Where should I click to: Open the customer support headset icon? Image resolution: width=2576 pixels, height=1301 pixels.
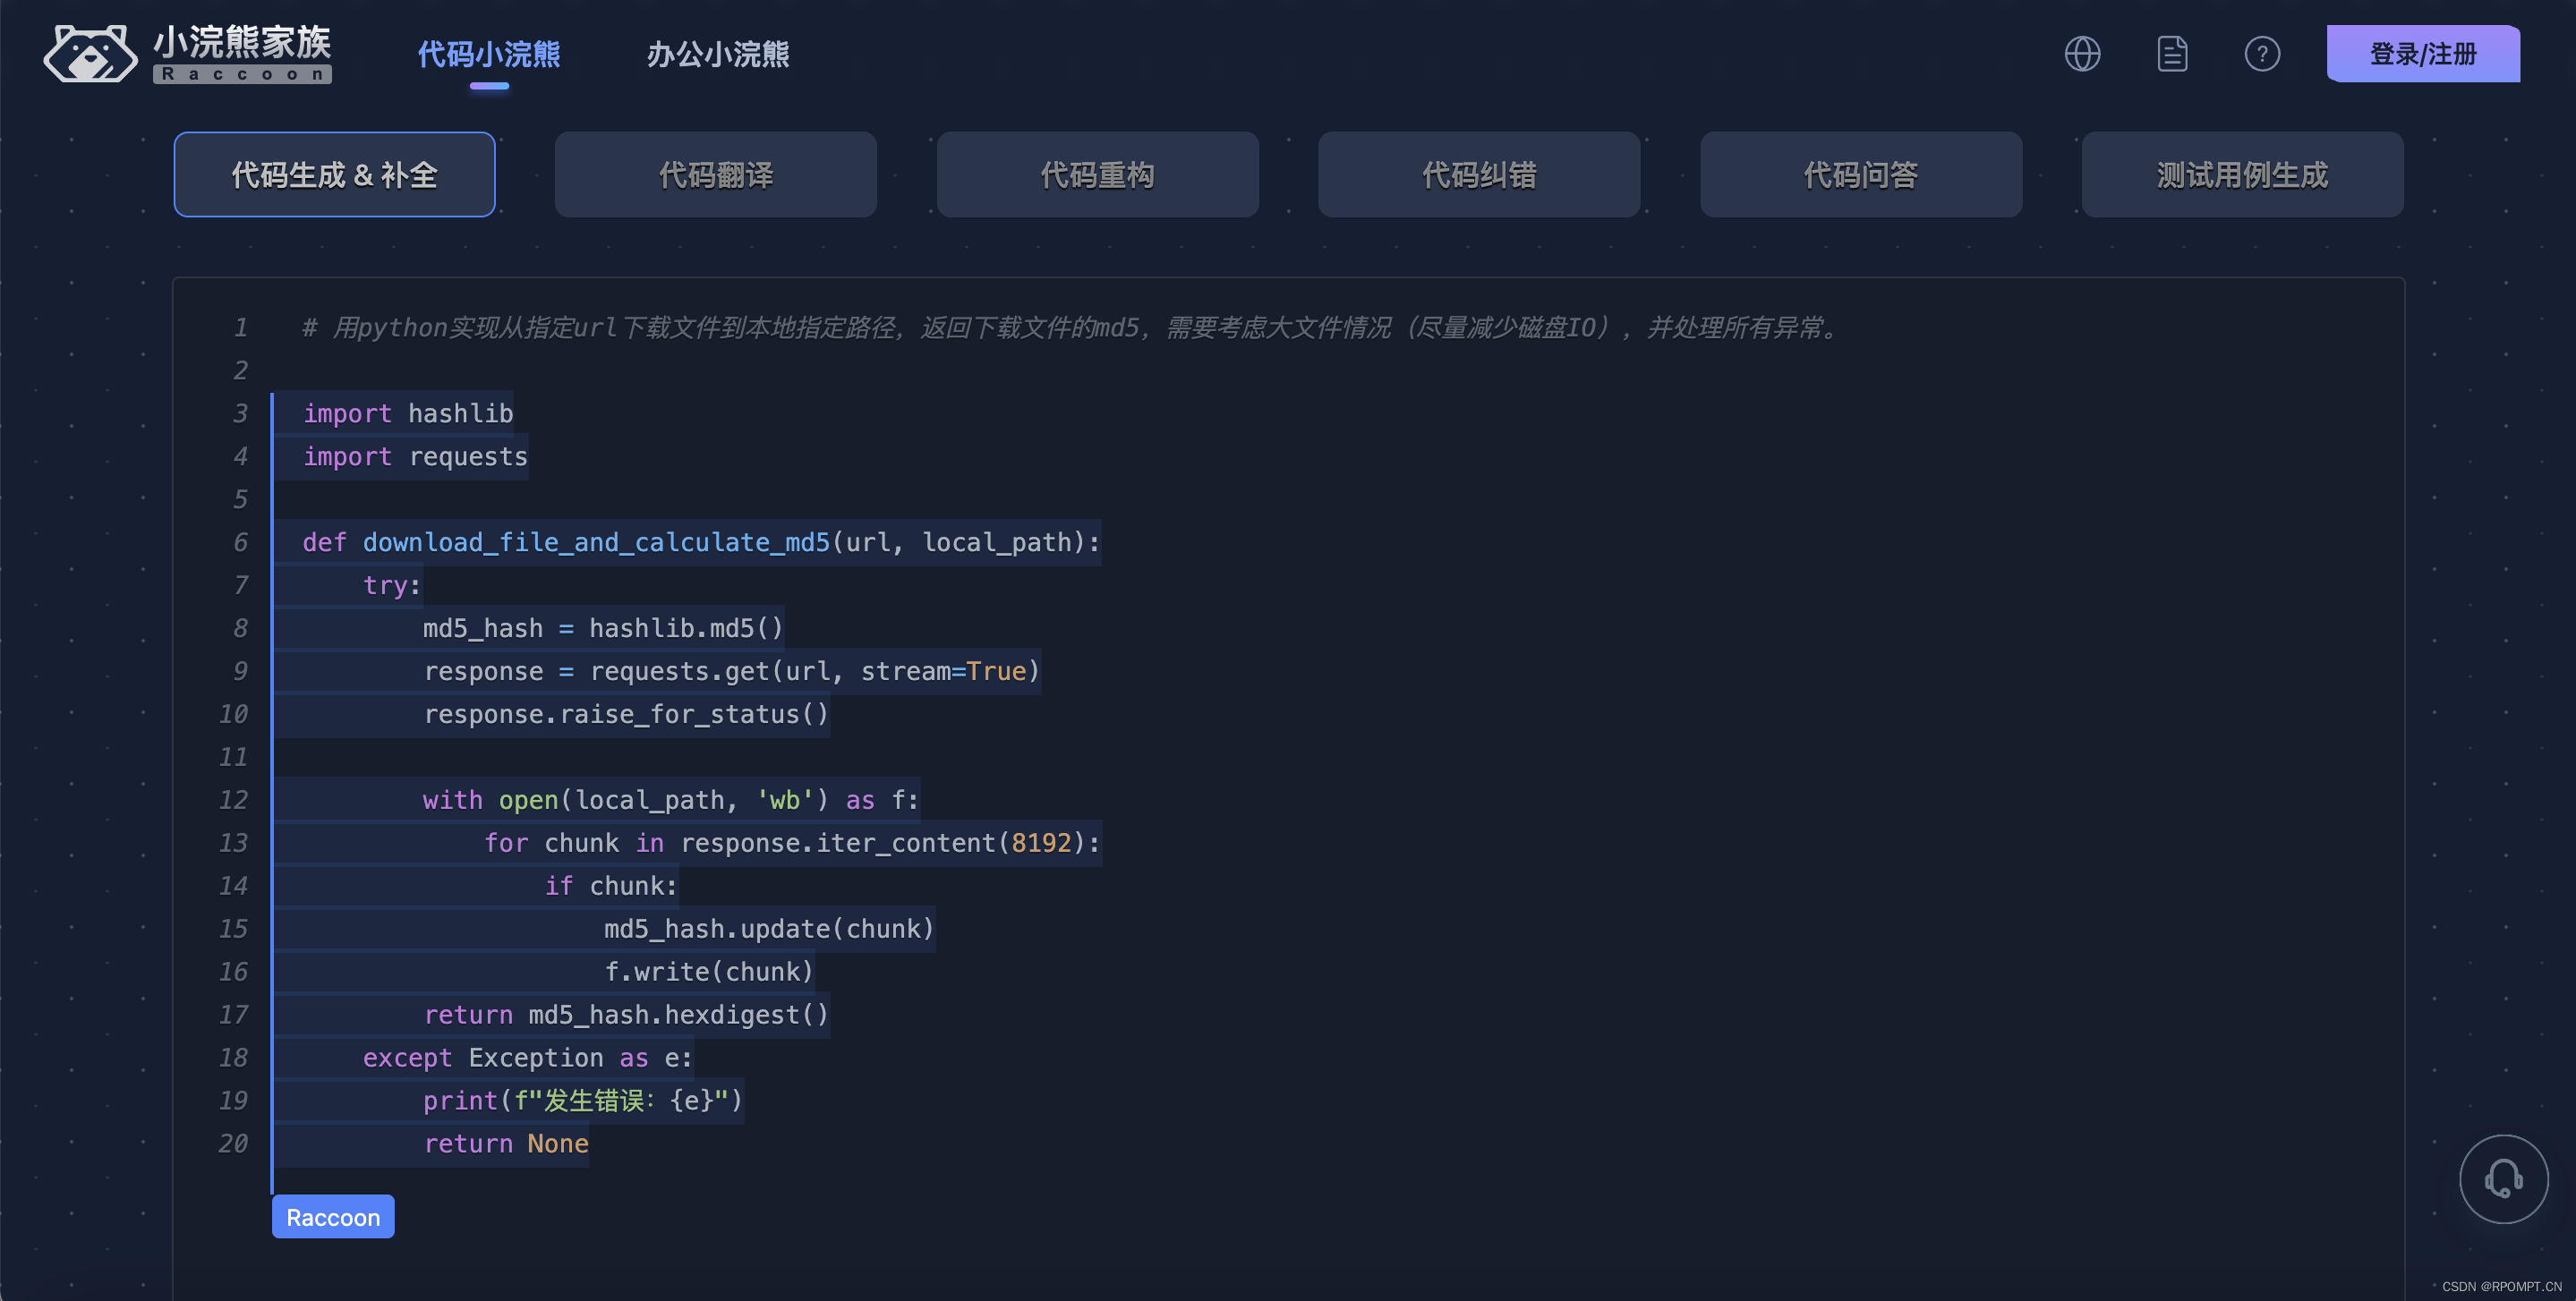[2503, 1178]
